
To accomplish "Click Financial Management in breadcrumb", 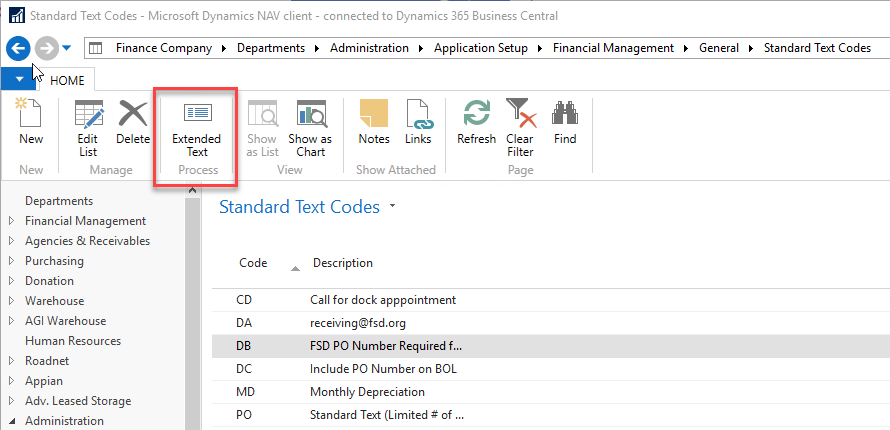I will point(614,48).
